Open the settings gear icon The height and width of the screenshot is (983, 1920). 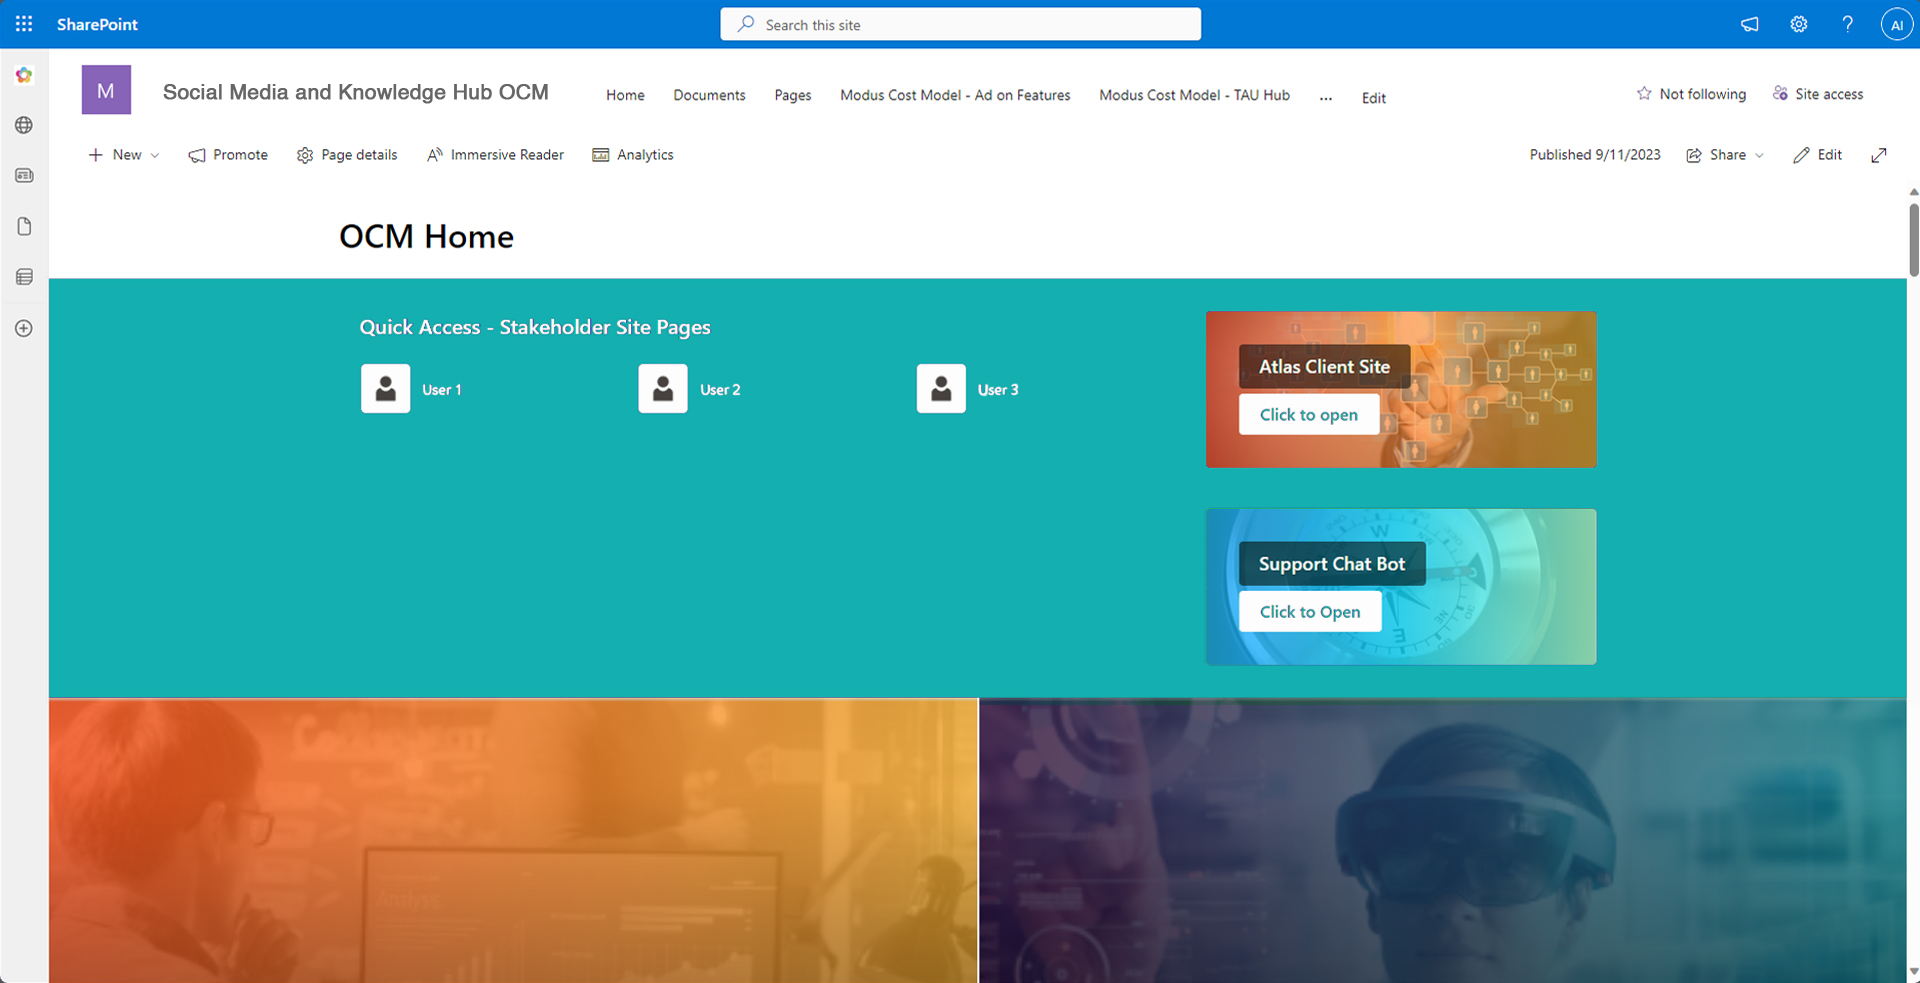tap(1798, 24)
